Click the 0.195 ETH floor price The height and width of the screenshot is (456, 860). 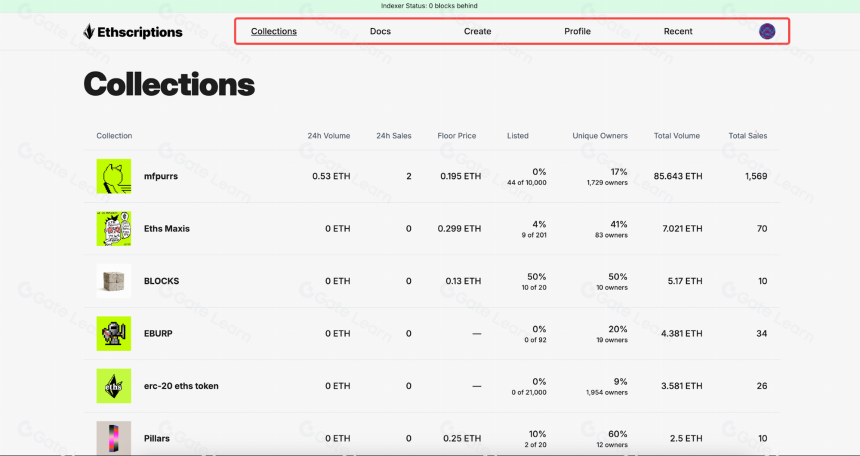461,176
